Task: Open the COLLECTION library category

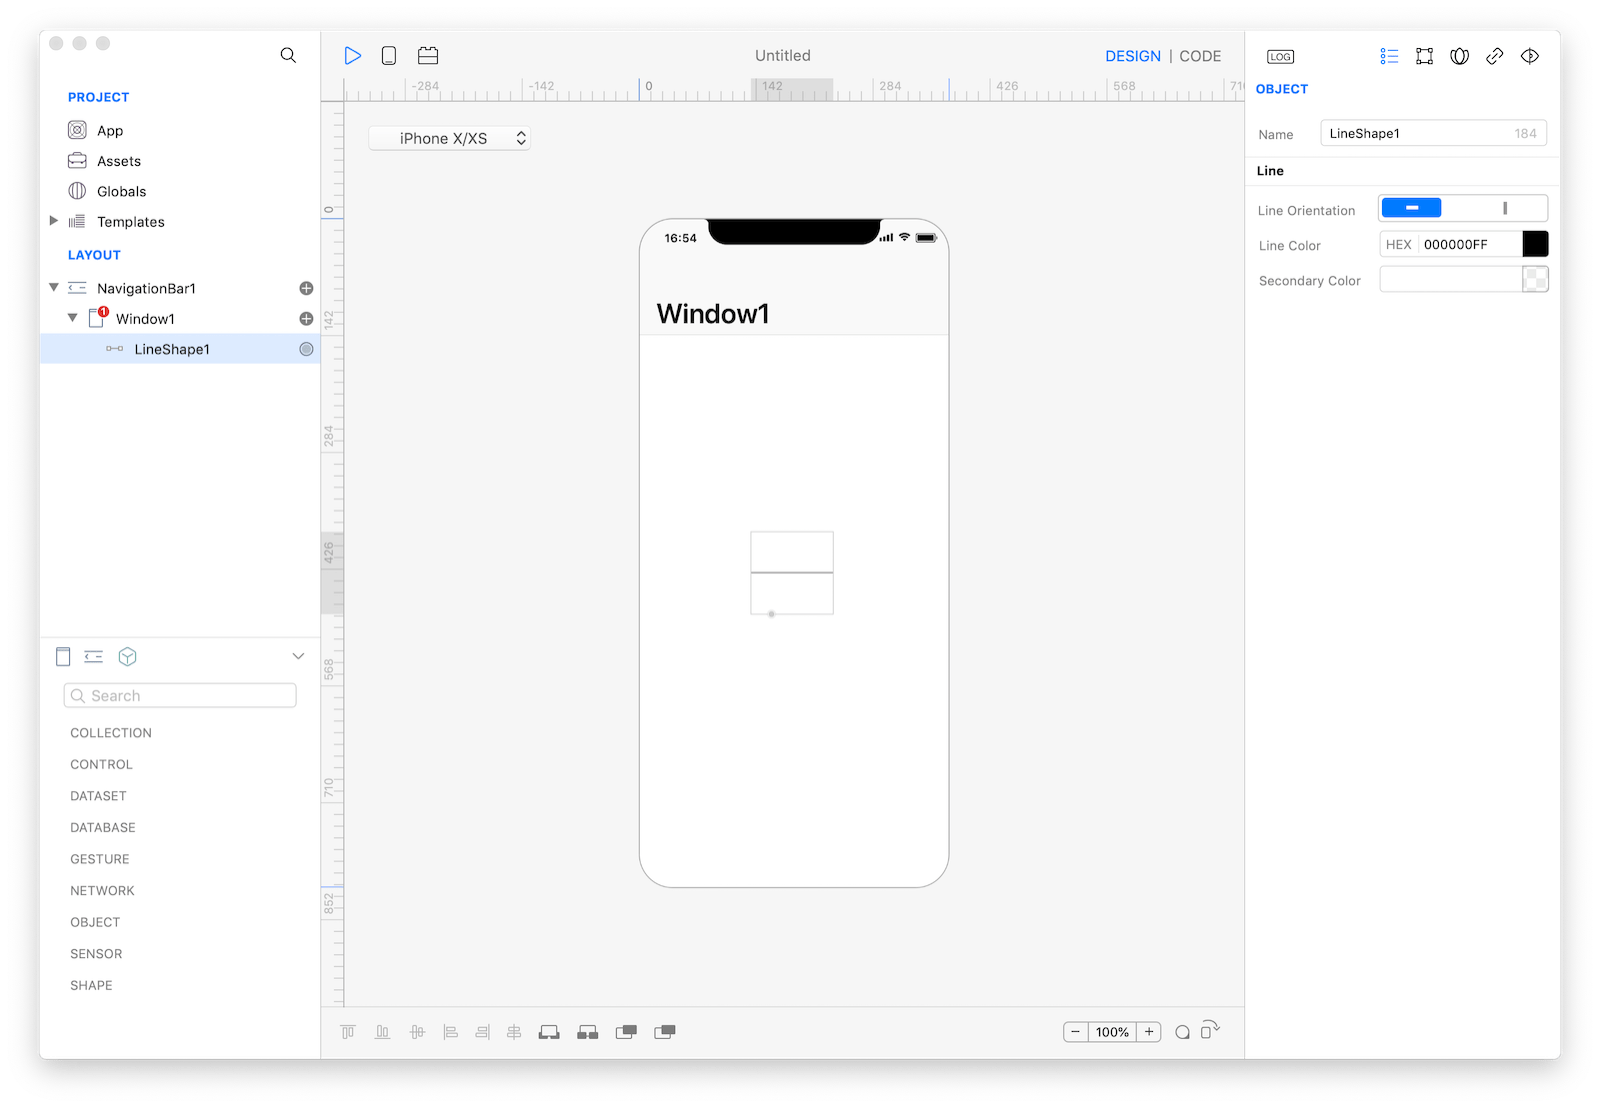Action: (x=111, y=733)
